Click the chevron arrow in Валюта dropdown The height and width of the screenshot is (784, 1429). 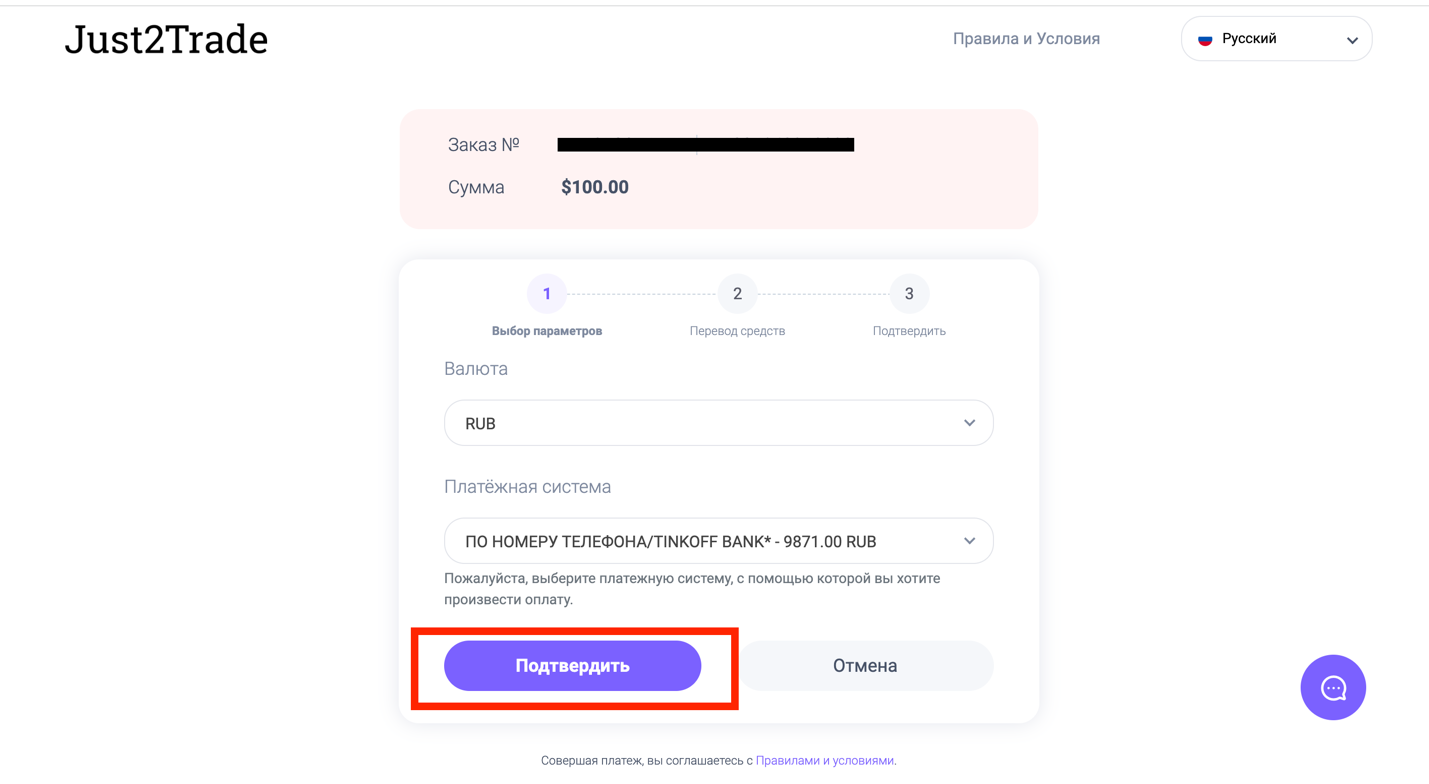coord(969,423)
